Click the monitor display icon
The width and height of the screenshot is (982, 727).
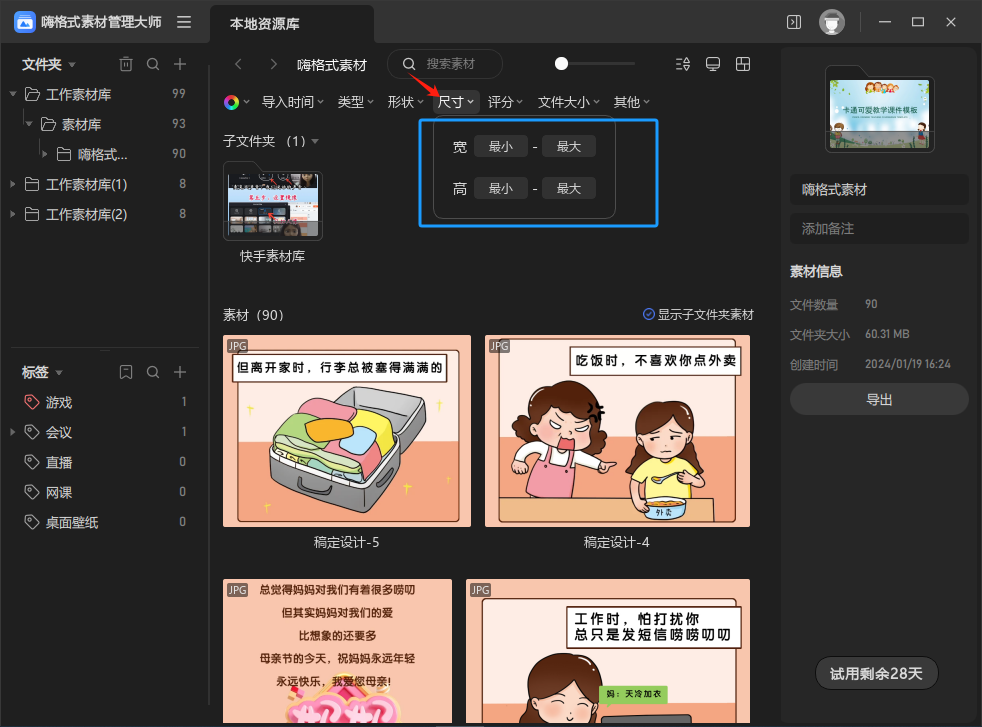click(x=713, y=64)
